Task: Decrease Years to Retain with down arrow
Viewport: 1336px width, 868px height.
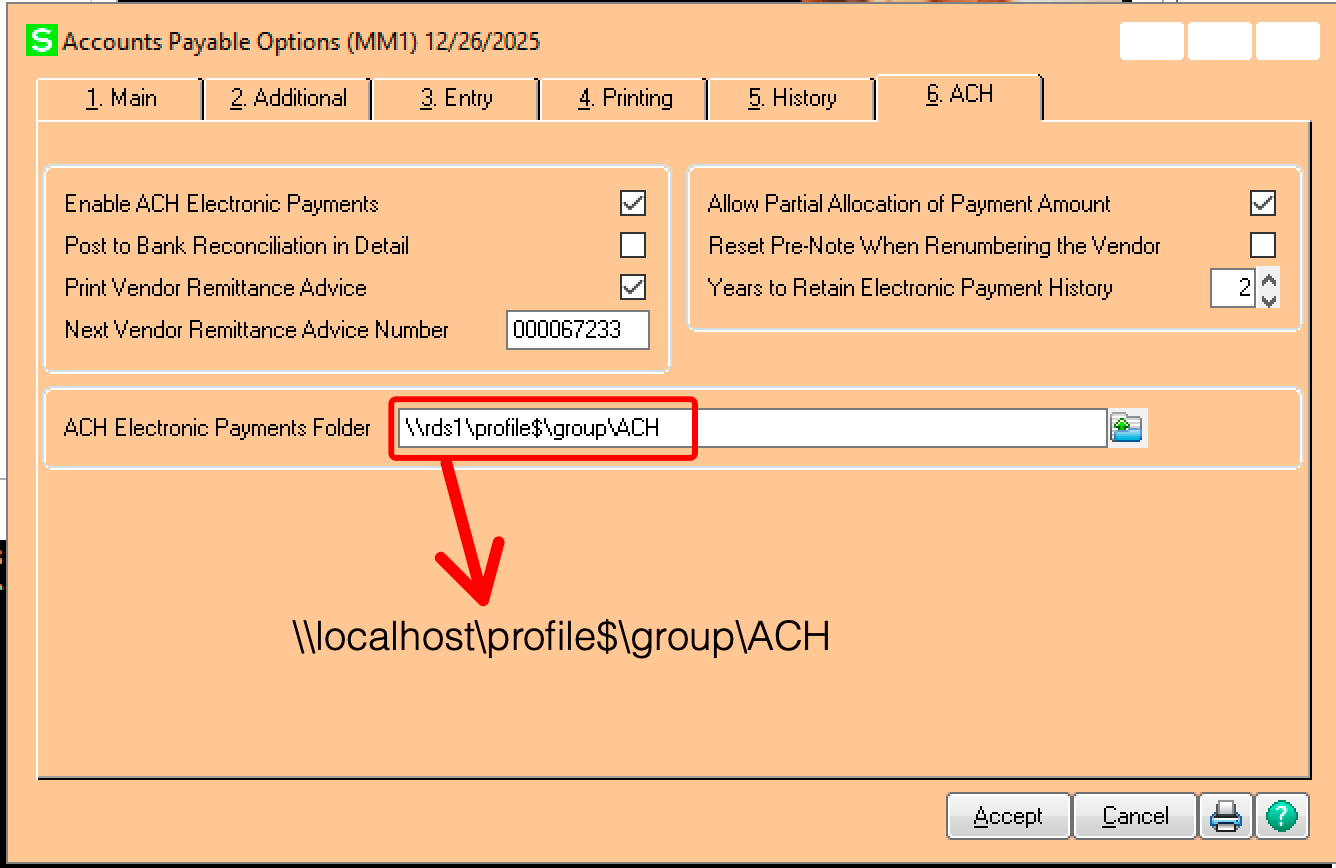Action: pos(1269,298)
